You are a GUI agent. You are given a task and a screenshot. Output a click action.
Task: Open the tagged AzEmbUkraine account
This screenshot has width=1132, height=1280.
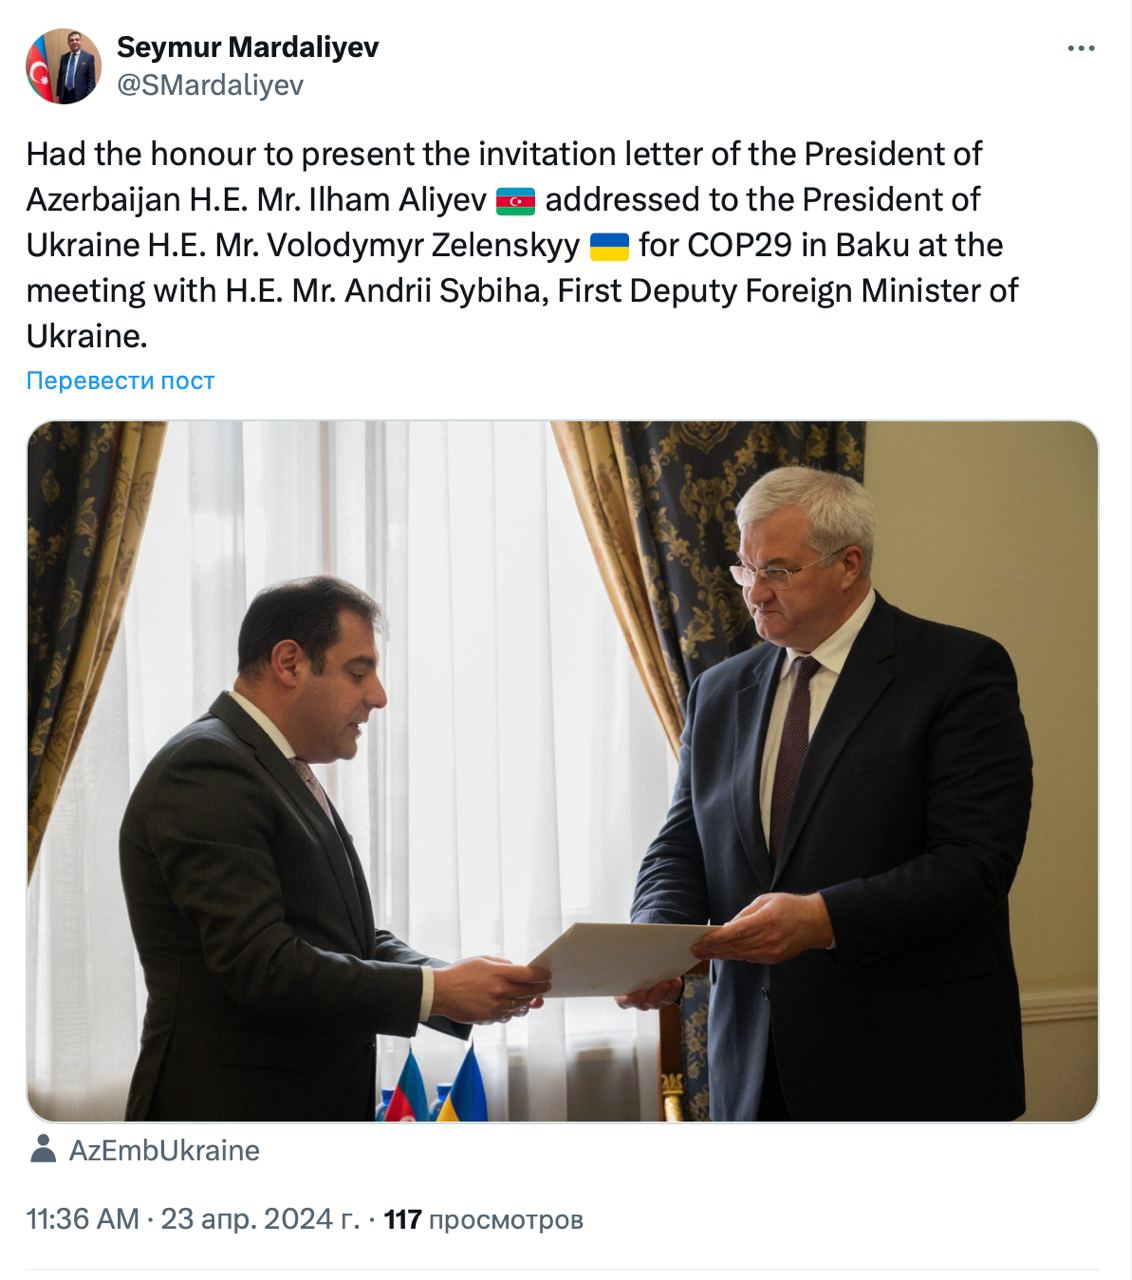coord(164,1150)
